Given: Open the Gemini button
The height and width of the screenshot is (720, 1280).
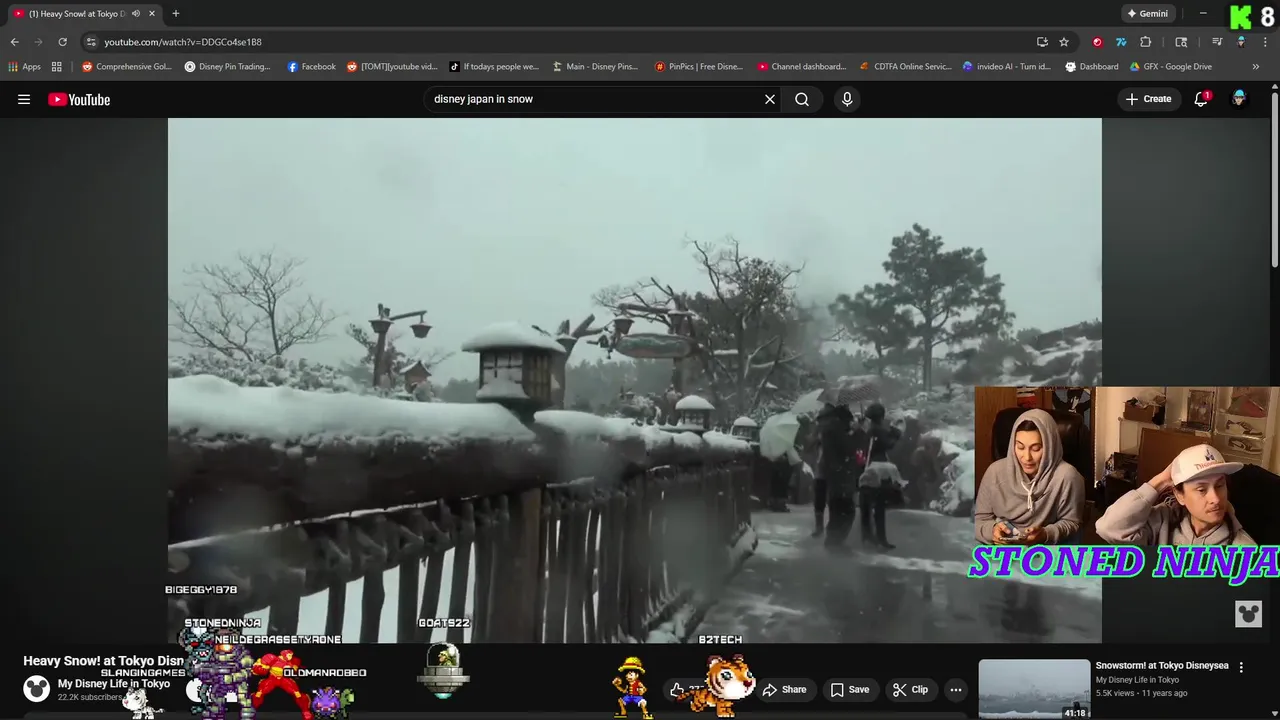Looking at the screenshot, I should tap(1147, 14).
